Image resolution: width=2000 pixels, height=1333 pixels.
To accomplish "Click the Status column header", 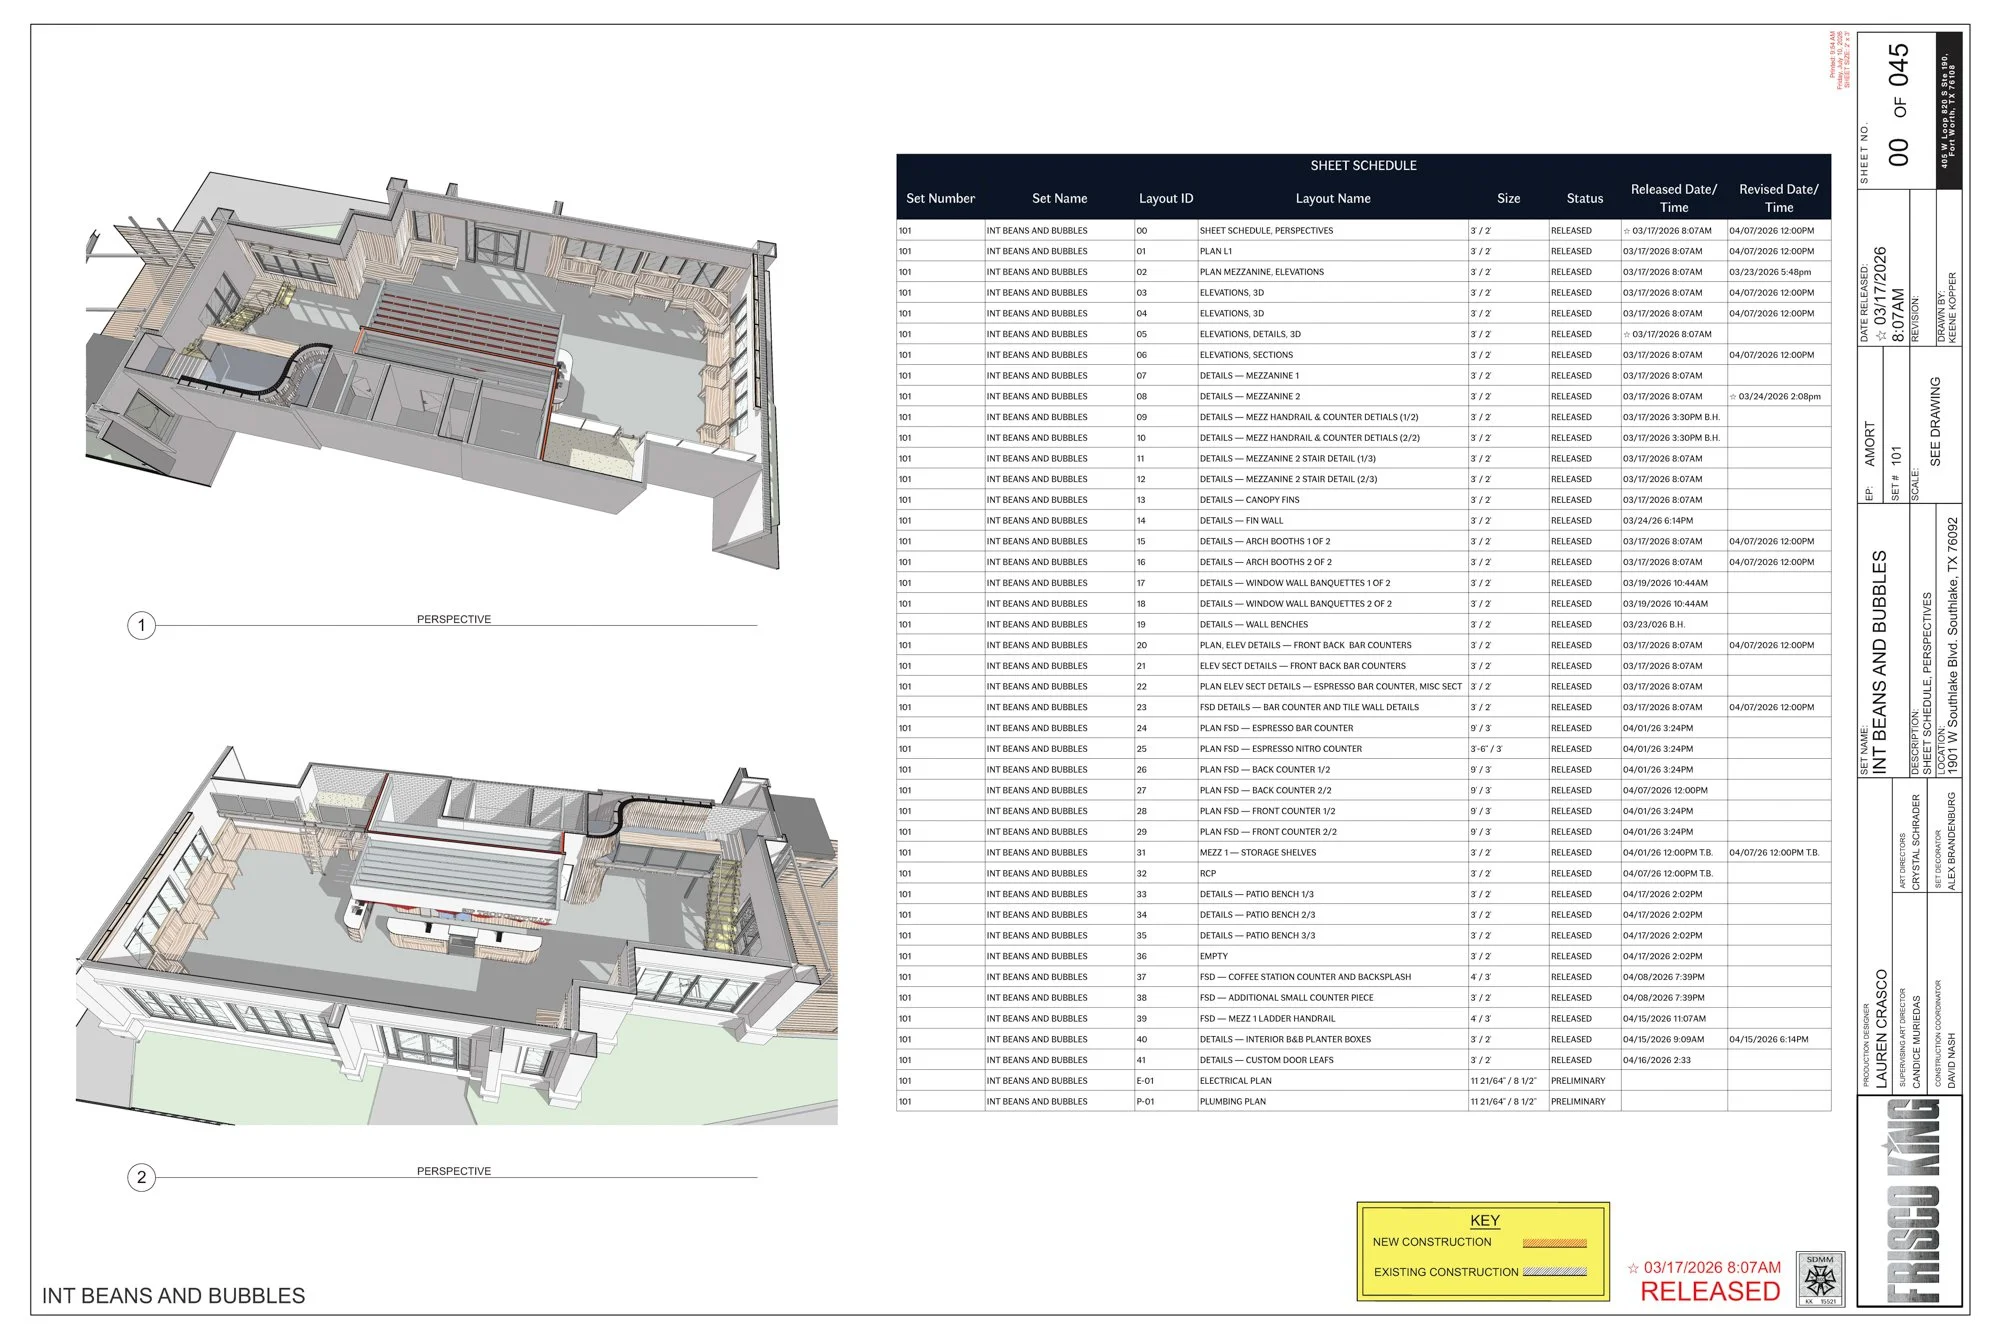I will 1584,198.
